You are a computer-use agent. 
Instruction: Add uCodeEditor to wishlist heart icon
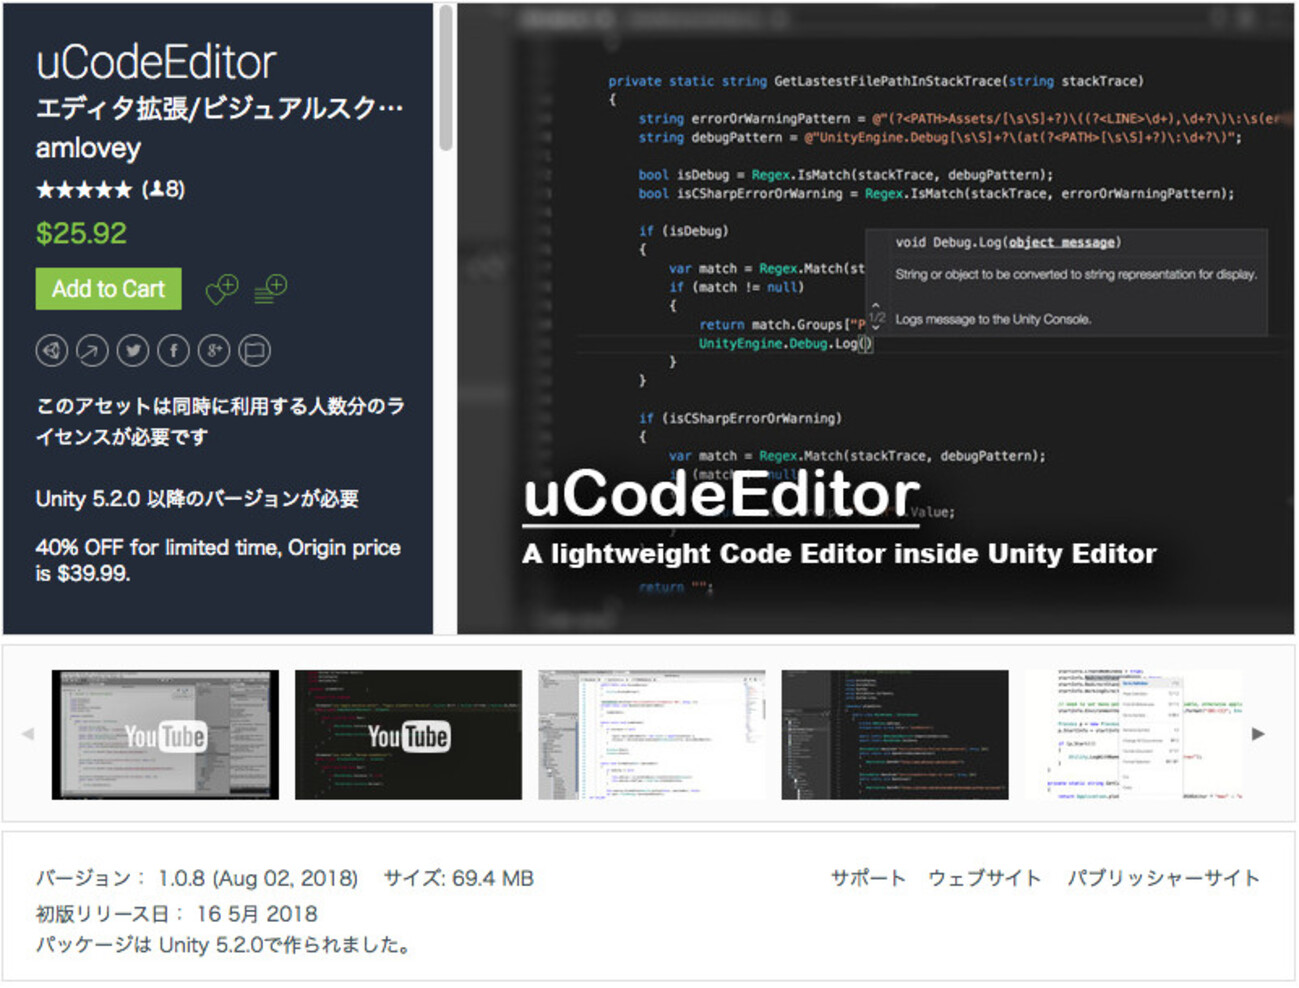click(x=221, y=289)
